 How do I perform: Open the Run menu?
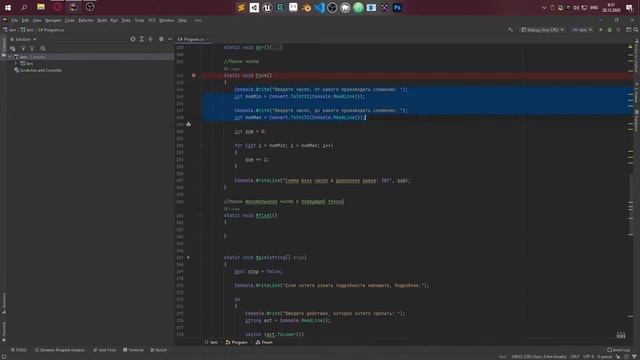click(114, 20)
